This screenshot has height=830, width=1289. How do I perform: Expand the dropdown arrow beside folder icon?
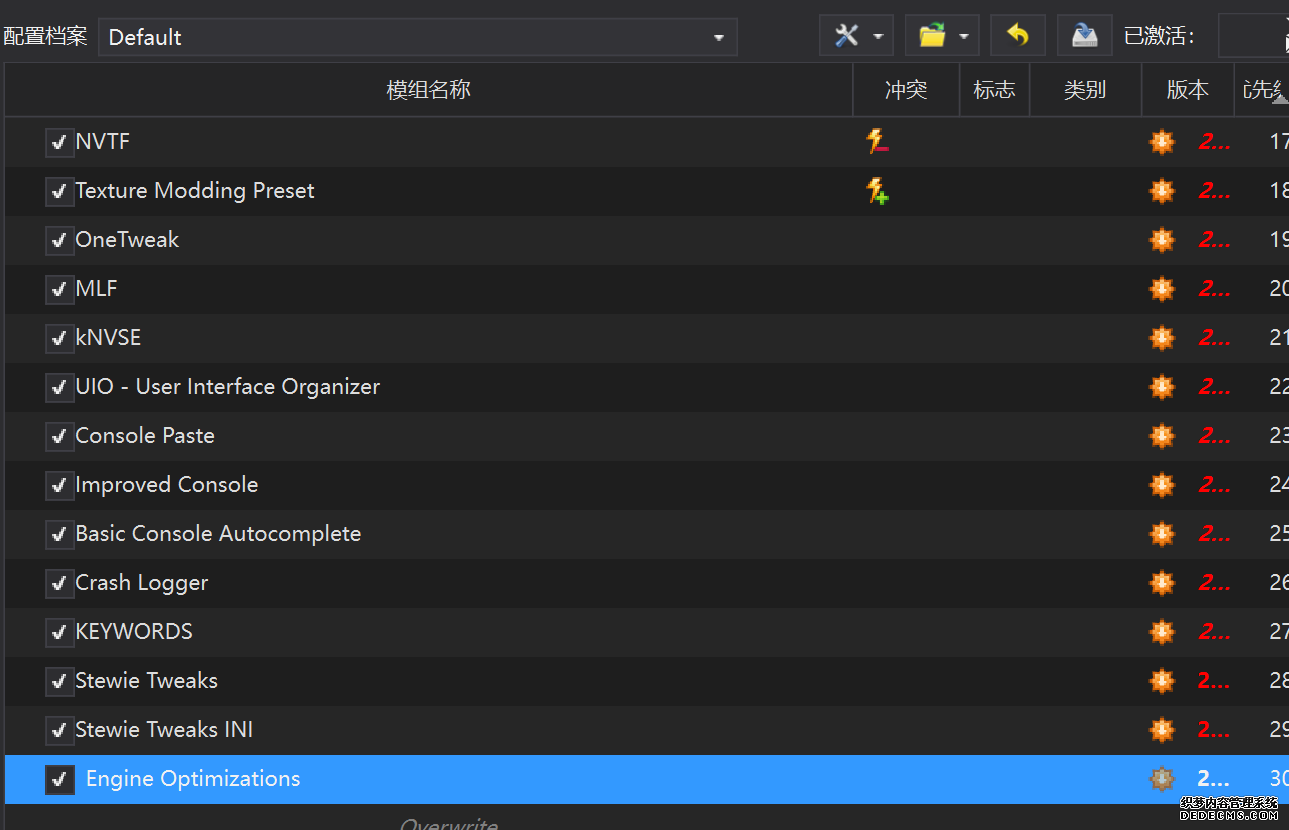click(963, 37)
